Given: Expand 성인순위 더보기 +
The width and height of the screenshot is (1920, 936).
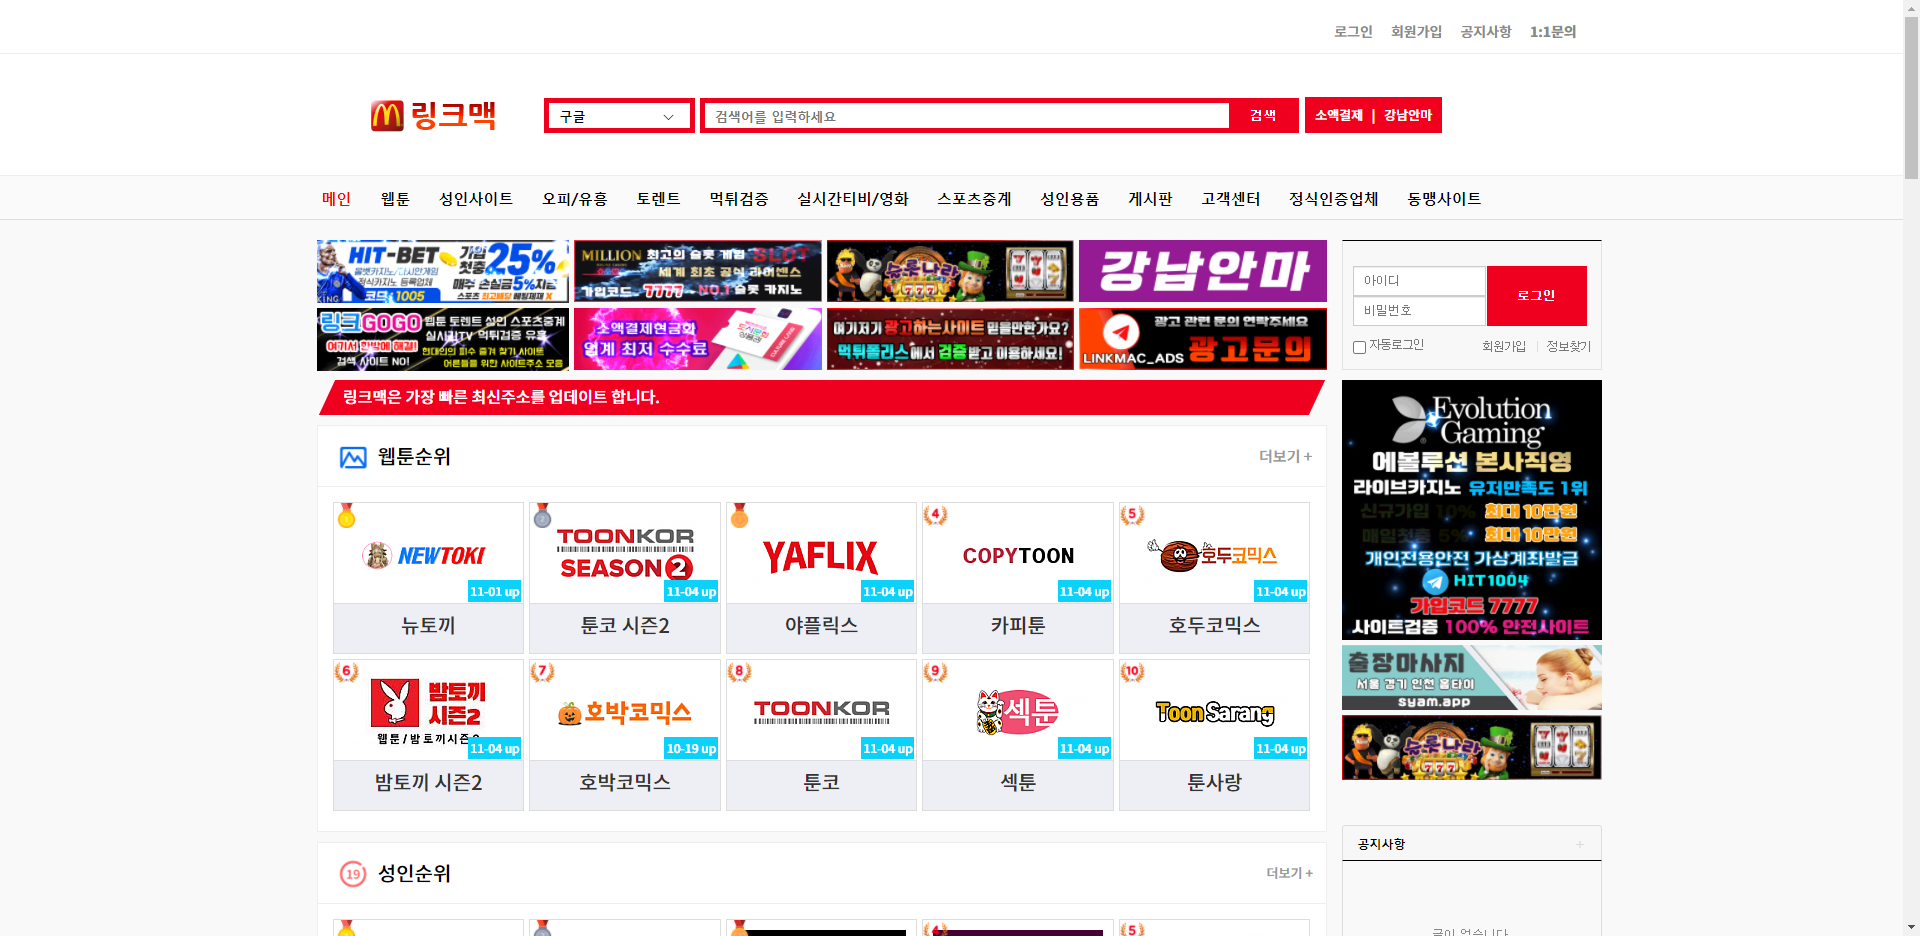Looking at the screenshot, I should [x=1289, y=874].
